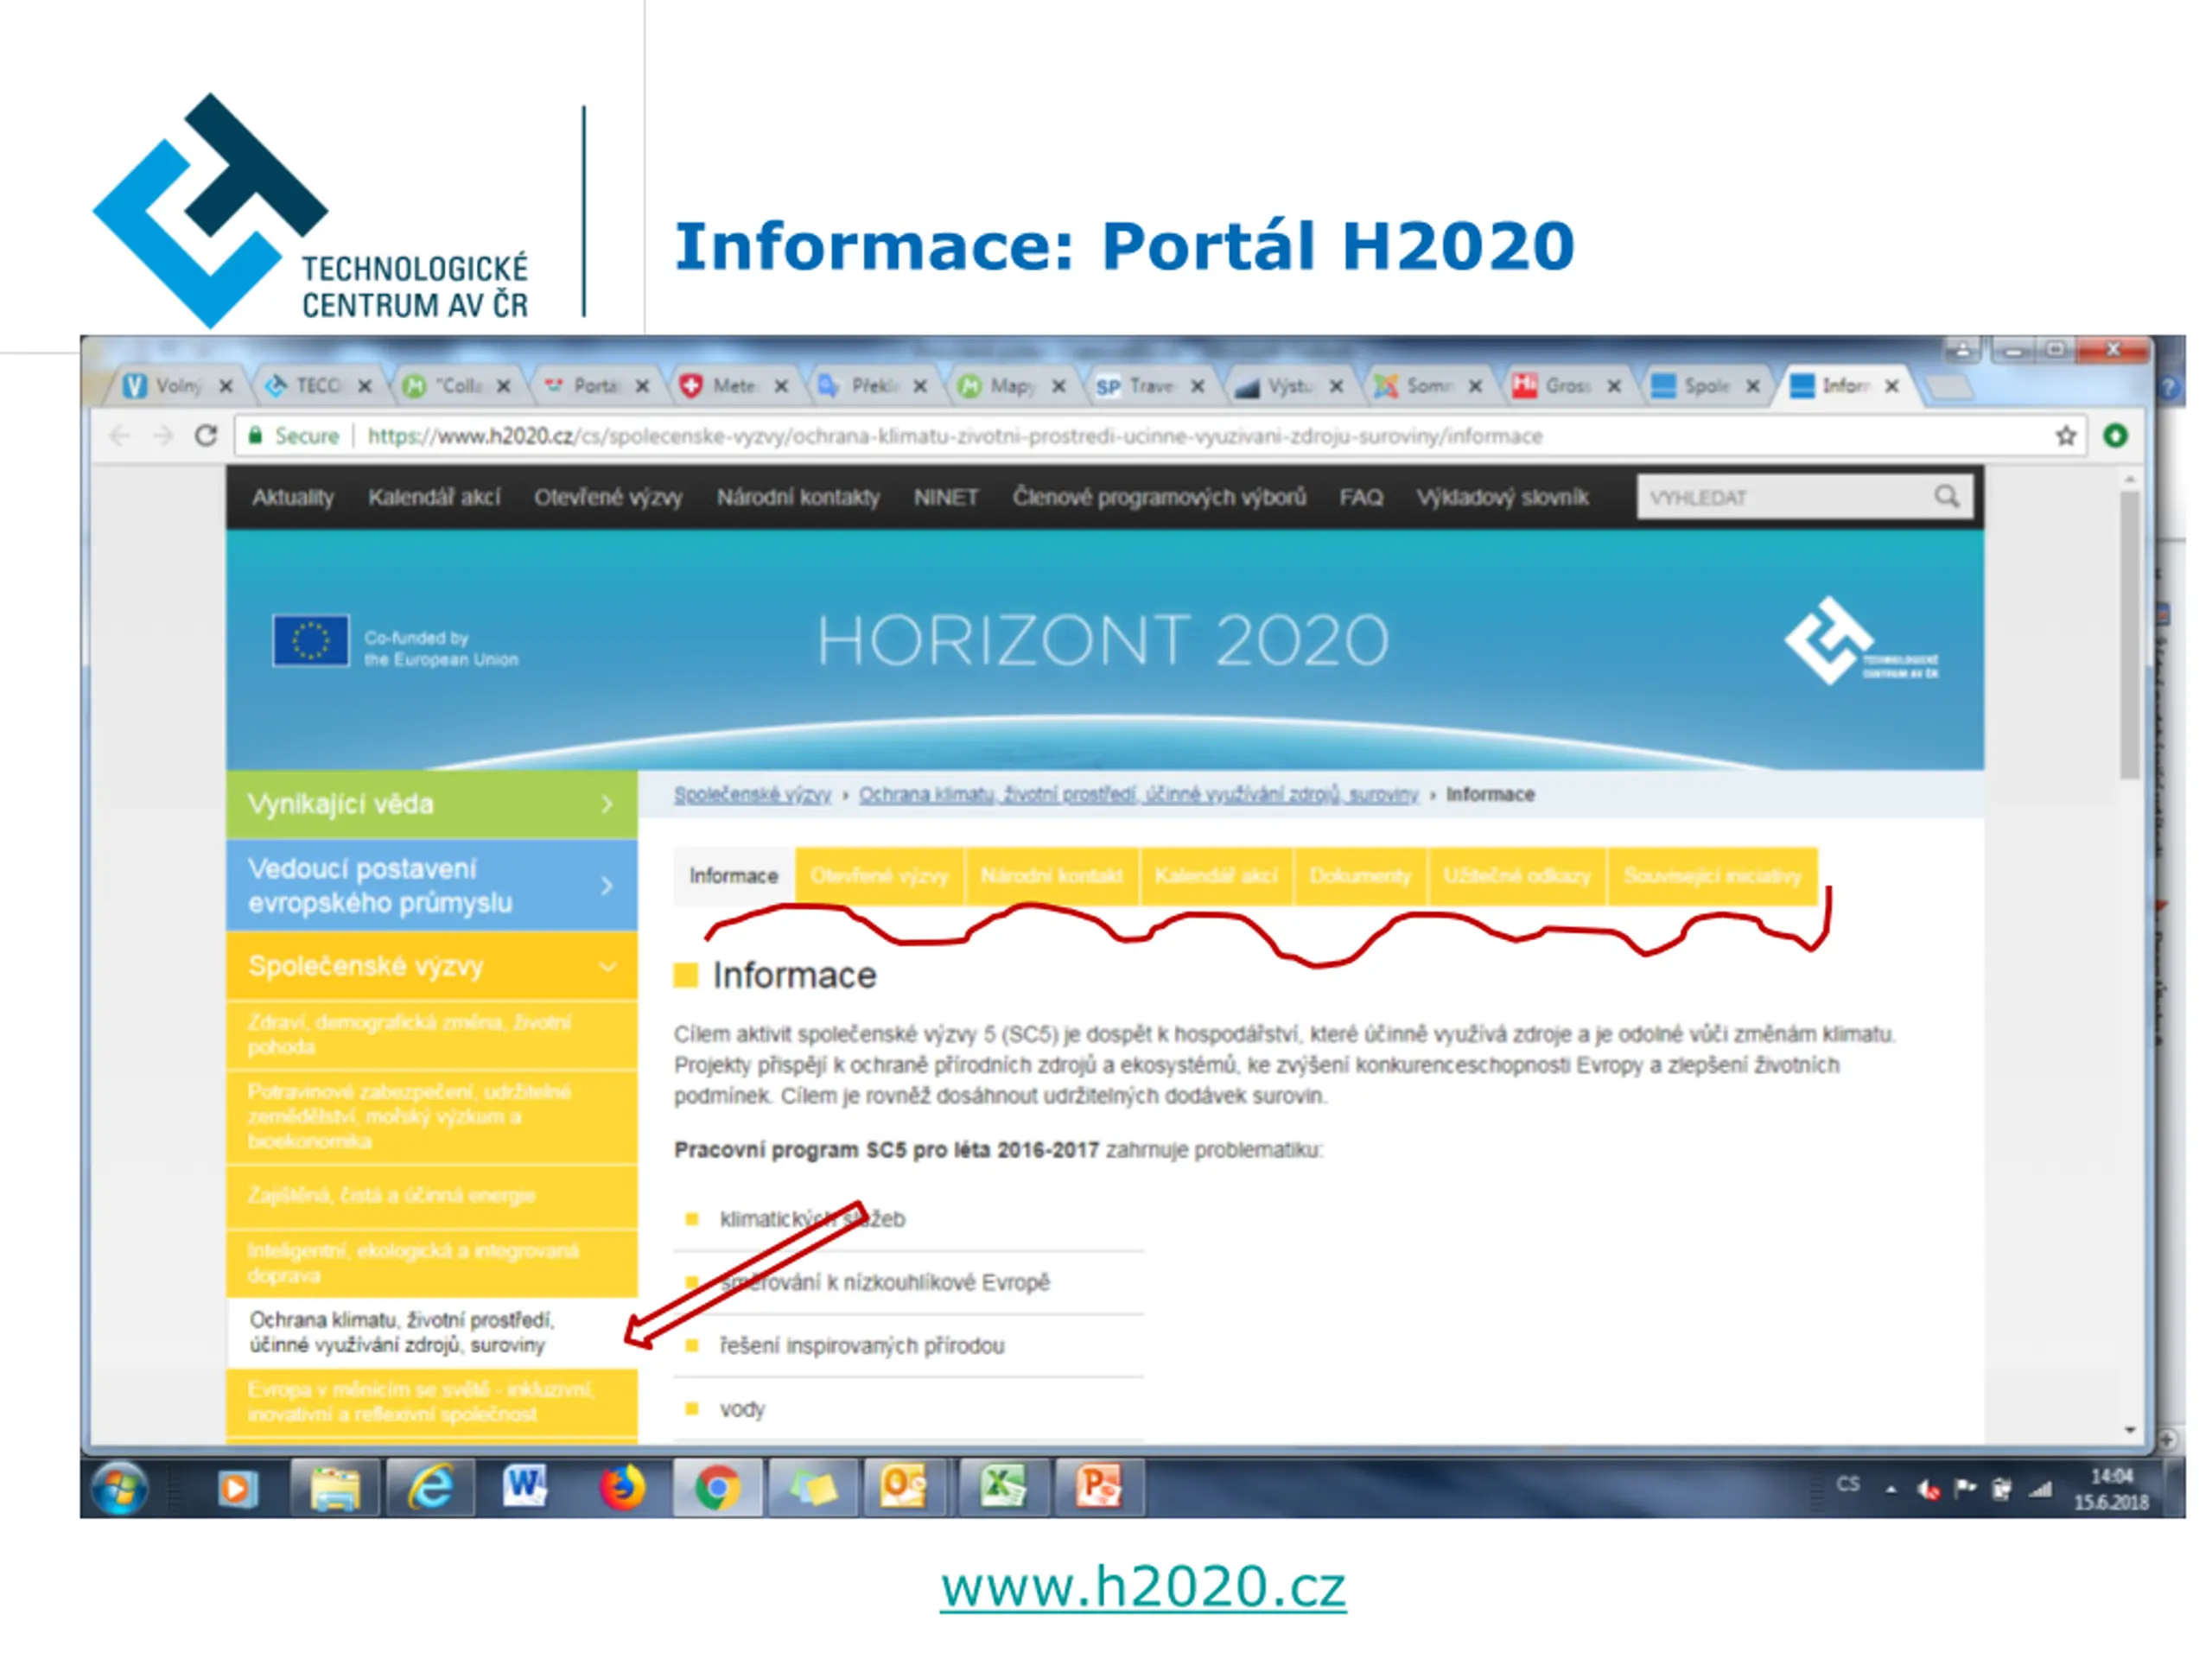Open Zajištěná, čistá a účinná energie item
This screenshot has width=2212, height=1659.
click(431, 1196)
